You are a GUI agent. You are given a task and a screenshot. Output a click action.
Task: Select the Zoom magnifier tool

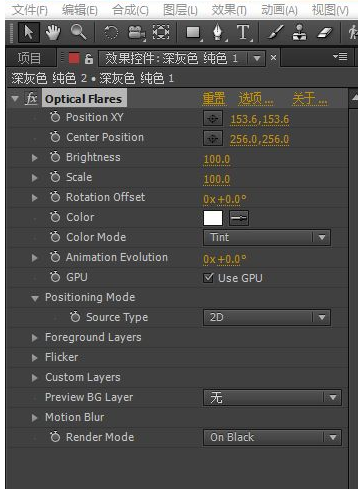pos(78,32)
